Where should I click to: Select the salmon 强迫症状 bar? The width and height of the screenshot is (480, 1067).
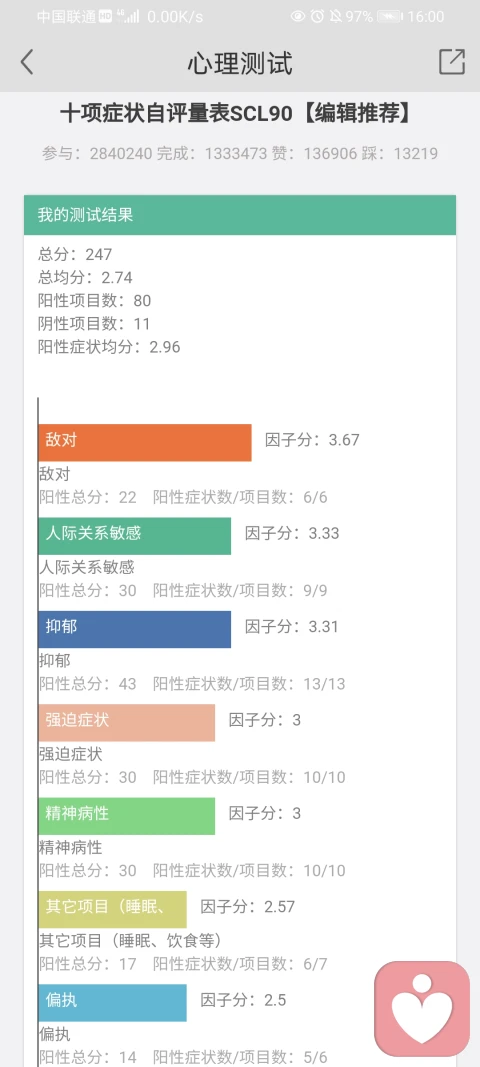(x=127, y=722)
